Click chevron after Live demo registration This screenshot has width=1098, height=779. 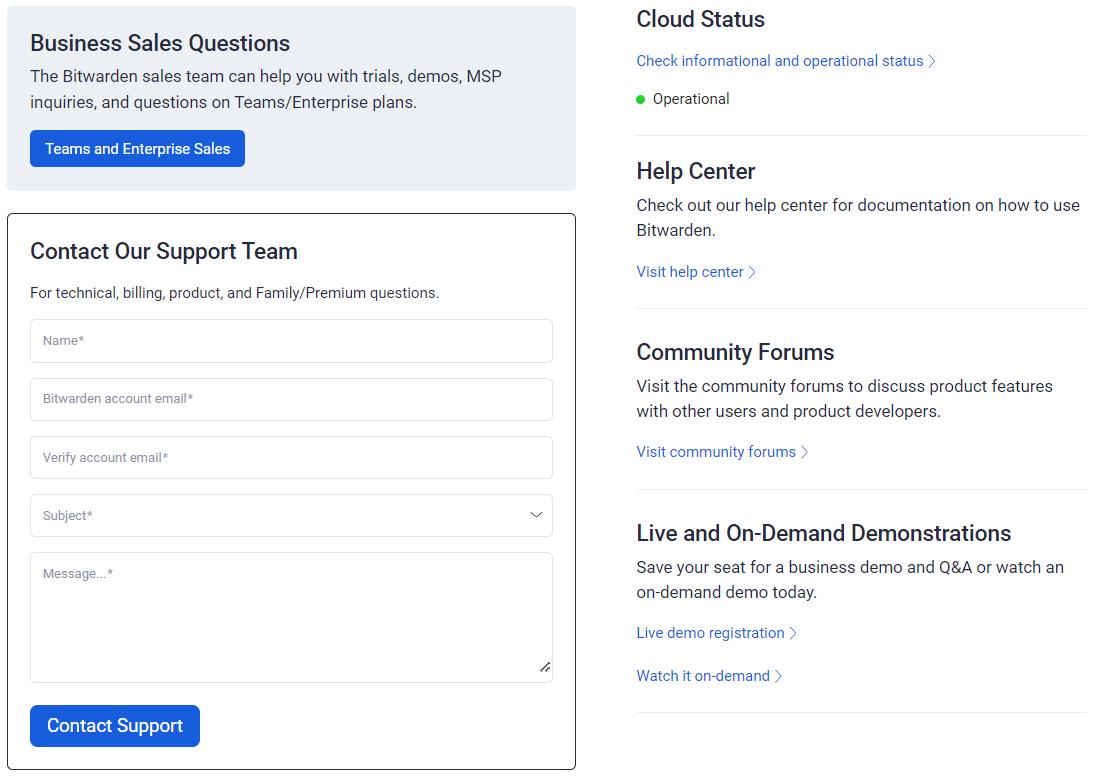pos(793,633)
